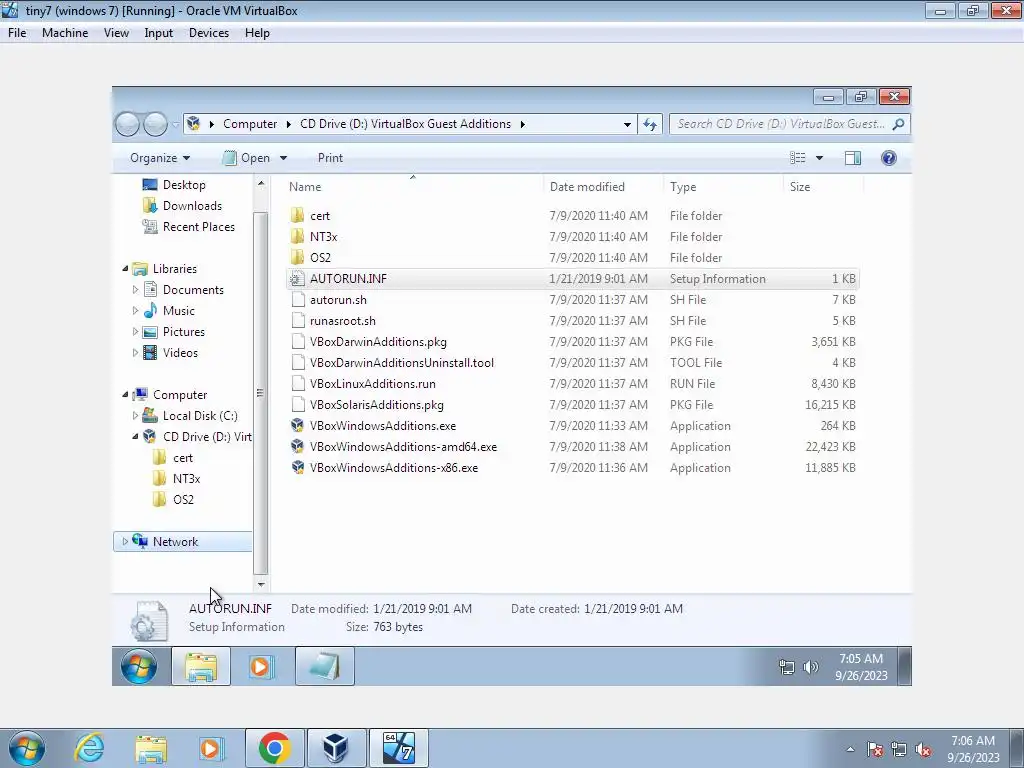Open the guest Start menu orb
This screenshot has height=768, width=1024.
click(138, 666)
